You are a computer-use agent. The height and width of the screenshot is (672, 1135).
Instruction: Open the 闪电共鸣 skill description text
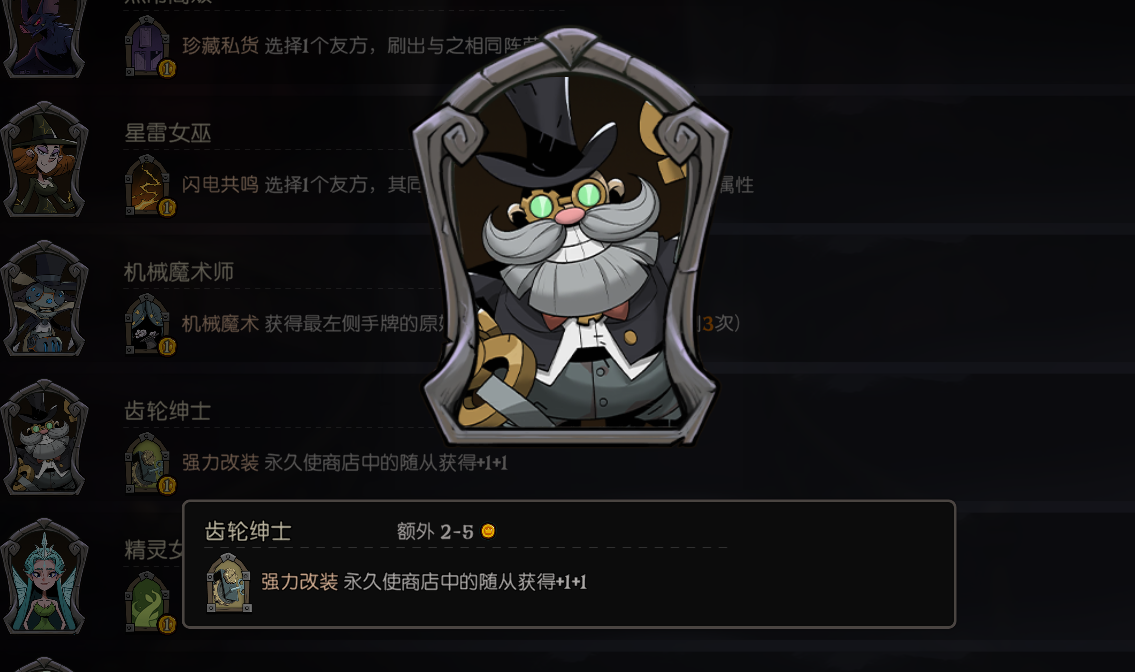(304, 185)
